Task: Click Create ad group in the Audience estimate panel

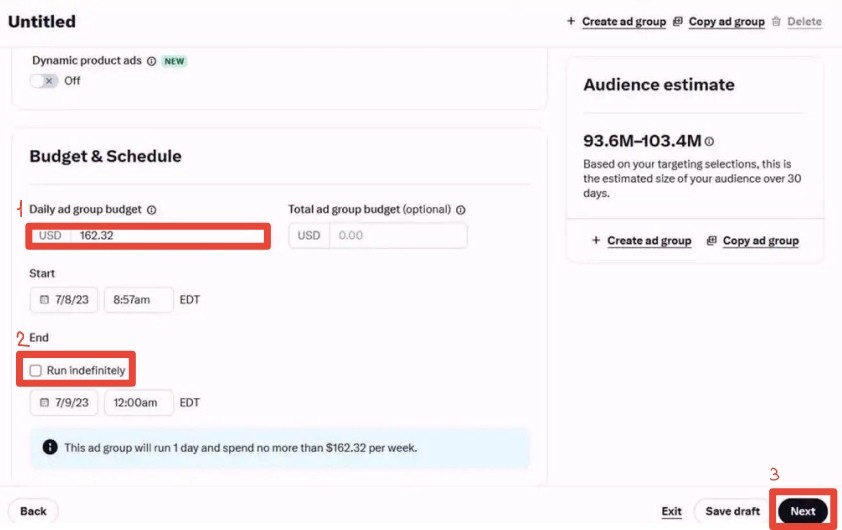Action: (641, 241)
